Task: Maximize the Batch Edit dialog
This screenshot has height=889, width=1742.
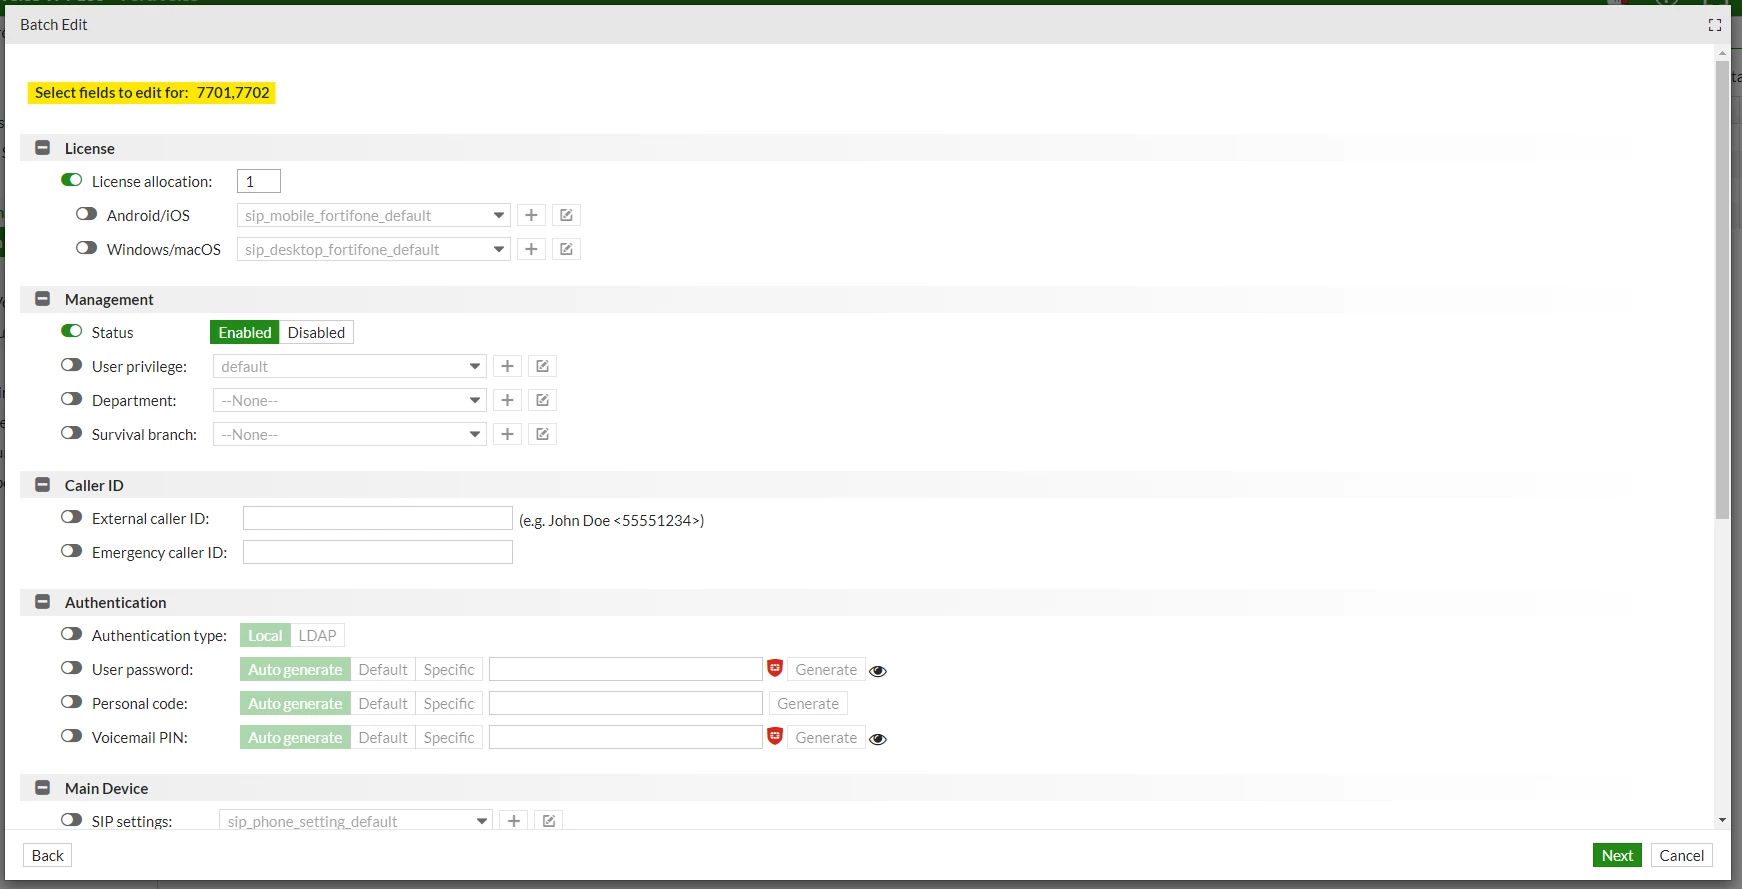Action: pos(1715,25)
